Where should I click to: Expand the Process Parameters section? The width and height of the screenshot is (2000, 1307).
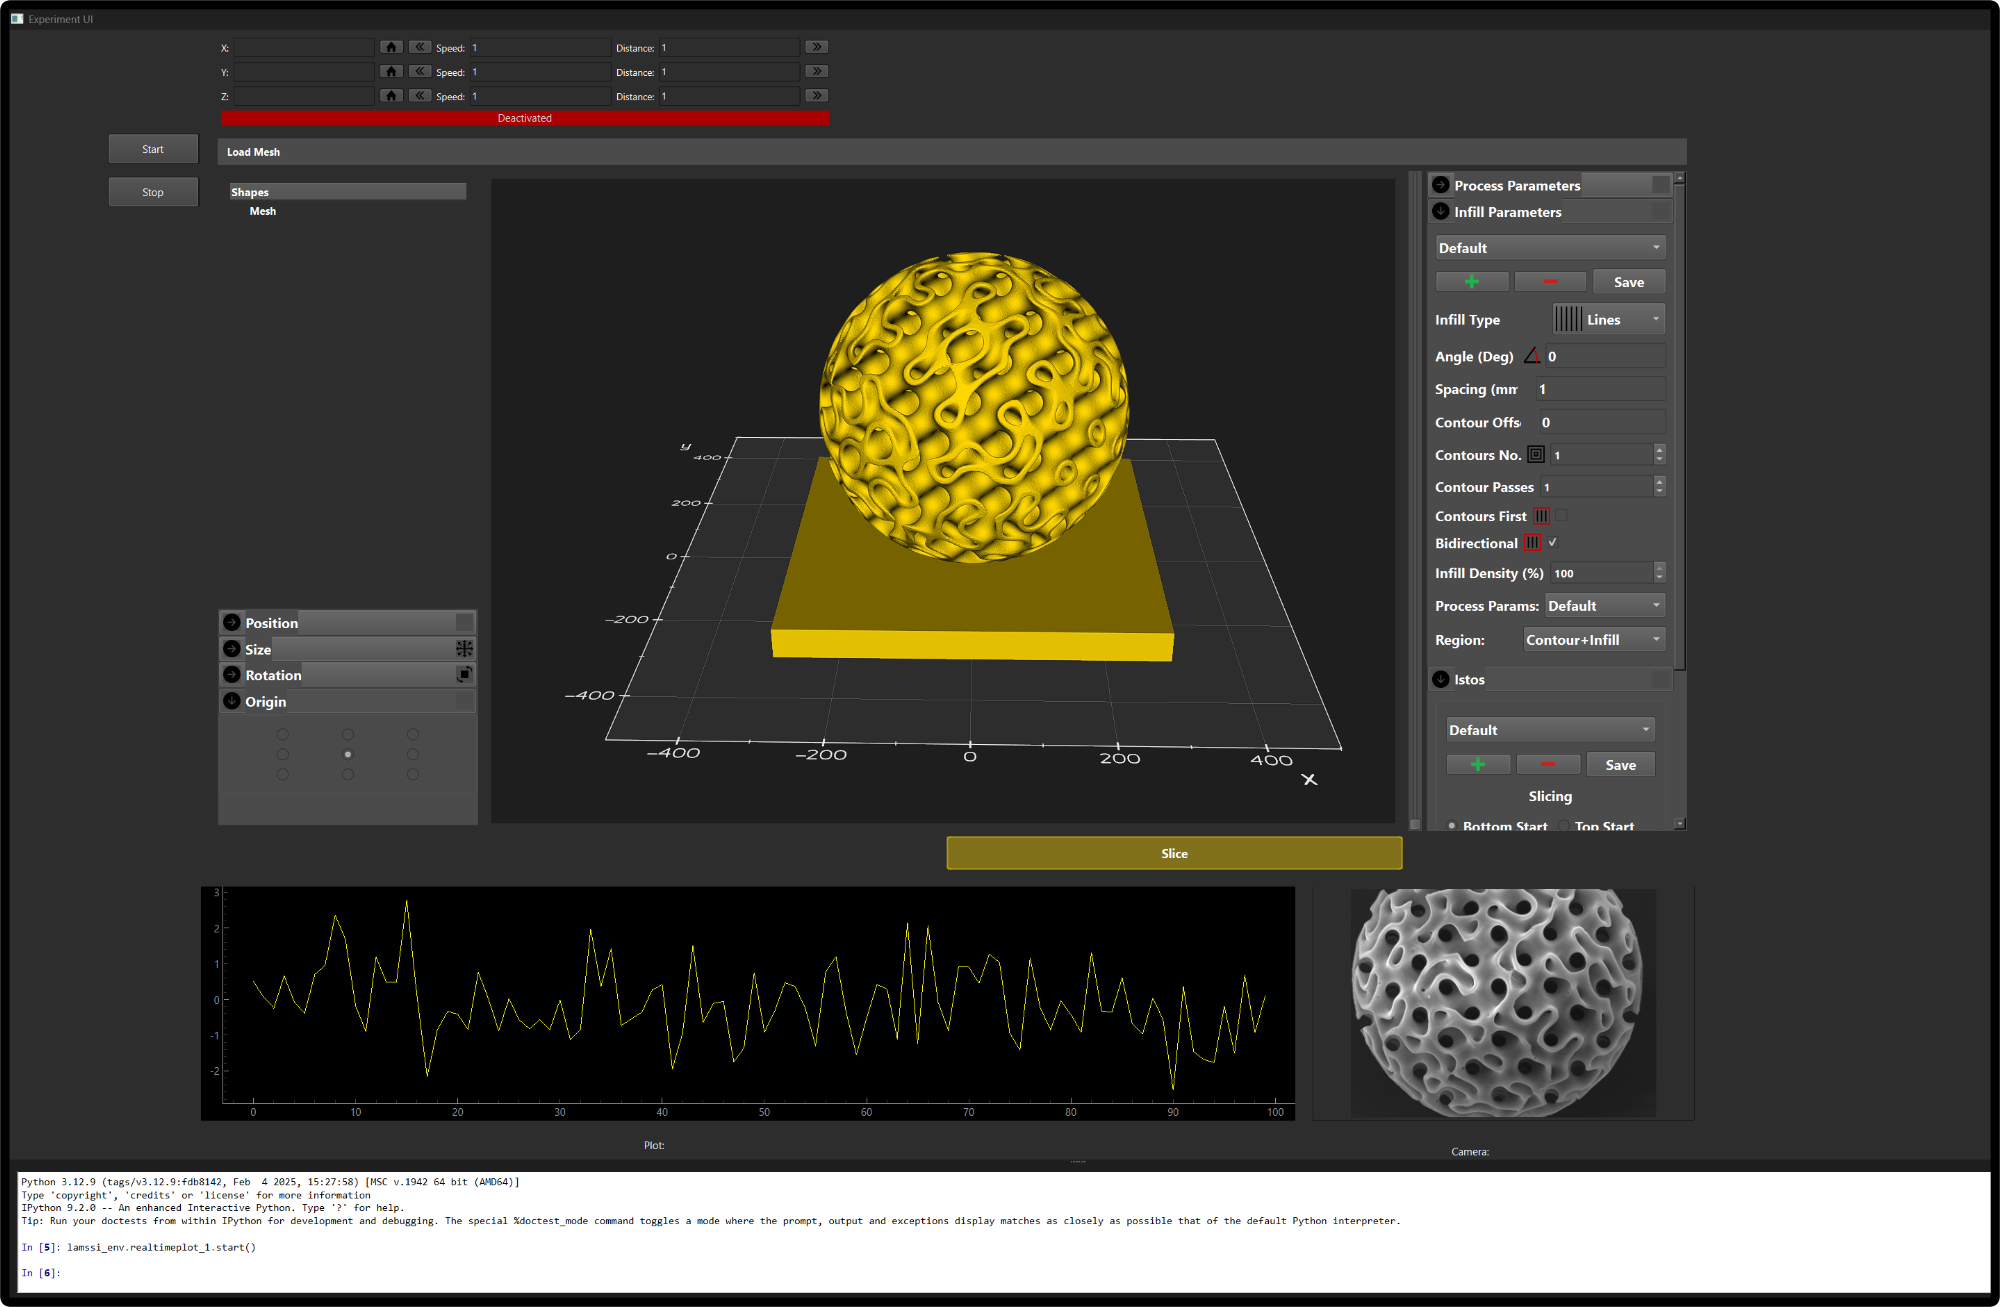click(1441, 185)
